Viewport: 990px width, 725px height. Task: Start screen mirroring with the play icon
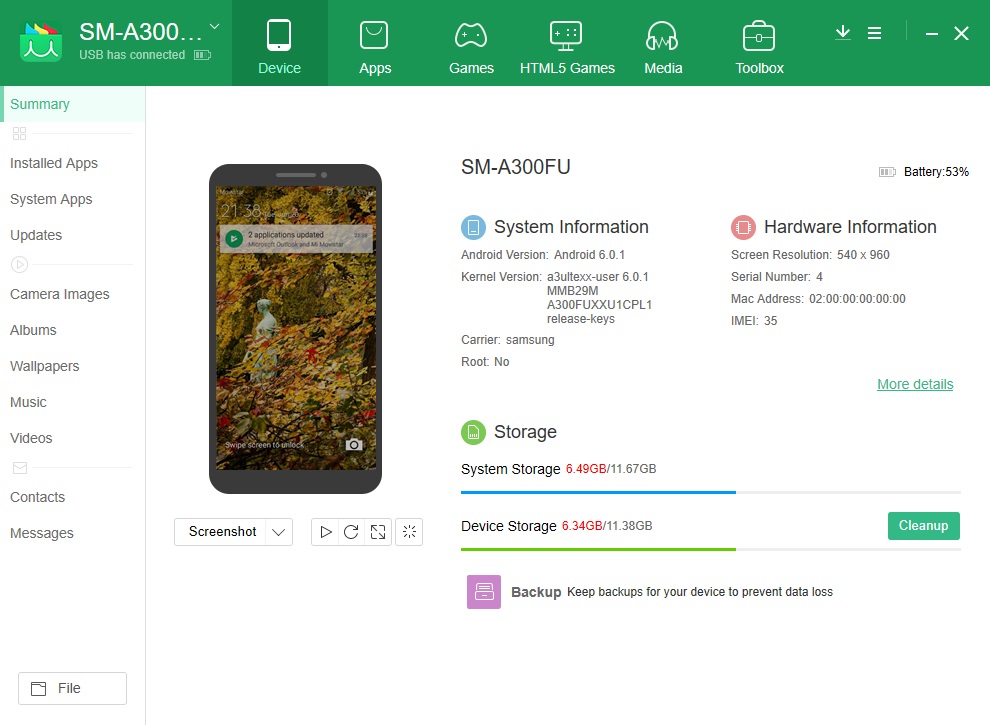click(326, 531)
